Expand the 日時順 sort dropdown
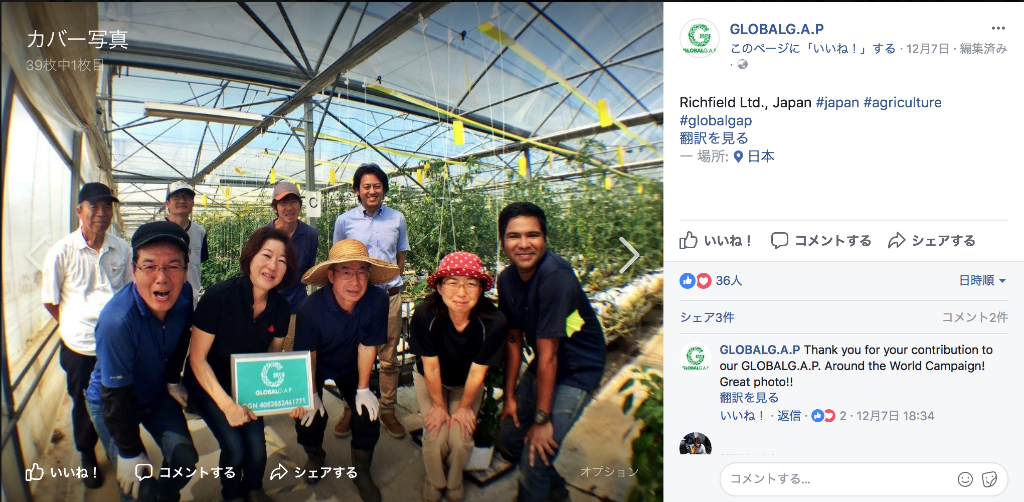 tap(982, 281)
